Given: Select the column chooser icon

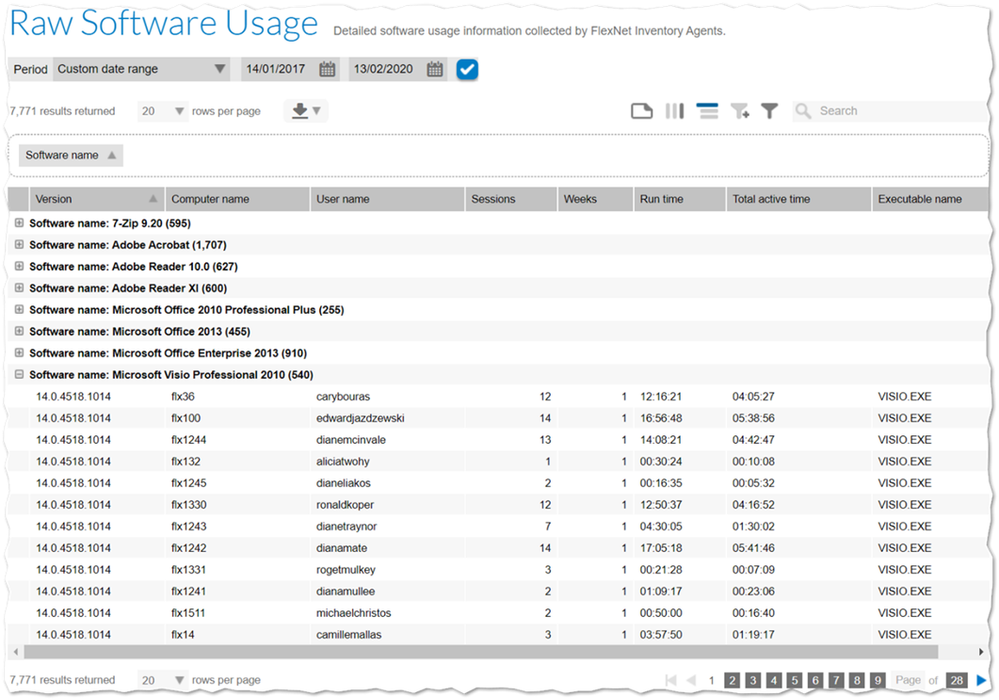Looking at the screenshot, I should point(674,110).
